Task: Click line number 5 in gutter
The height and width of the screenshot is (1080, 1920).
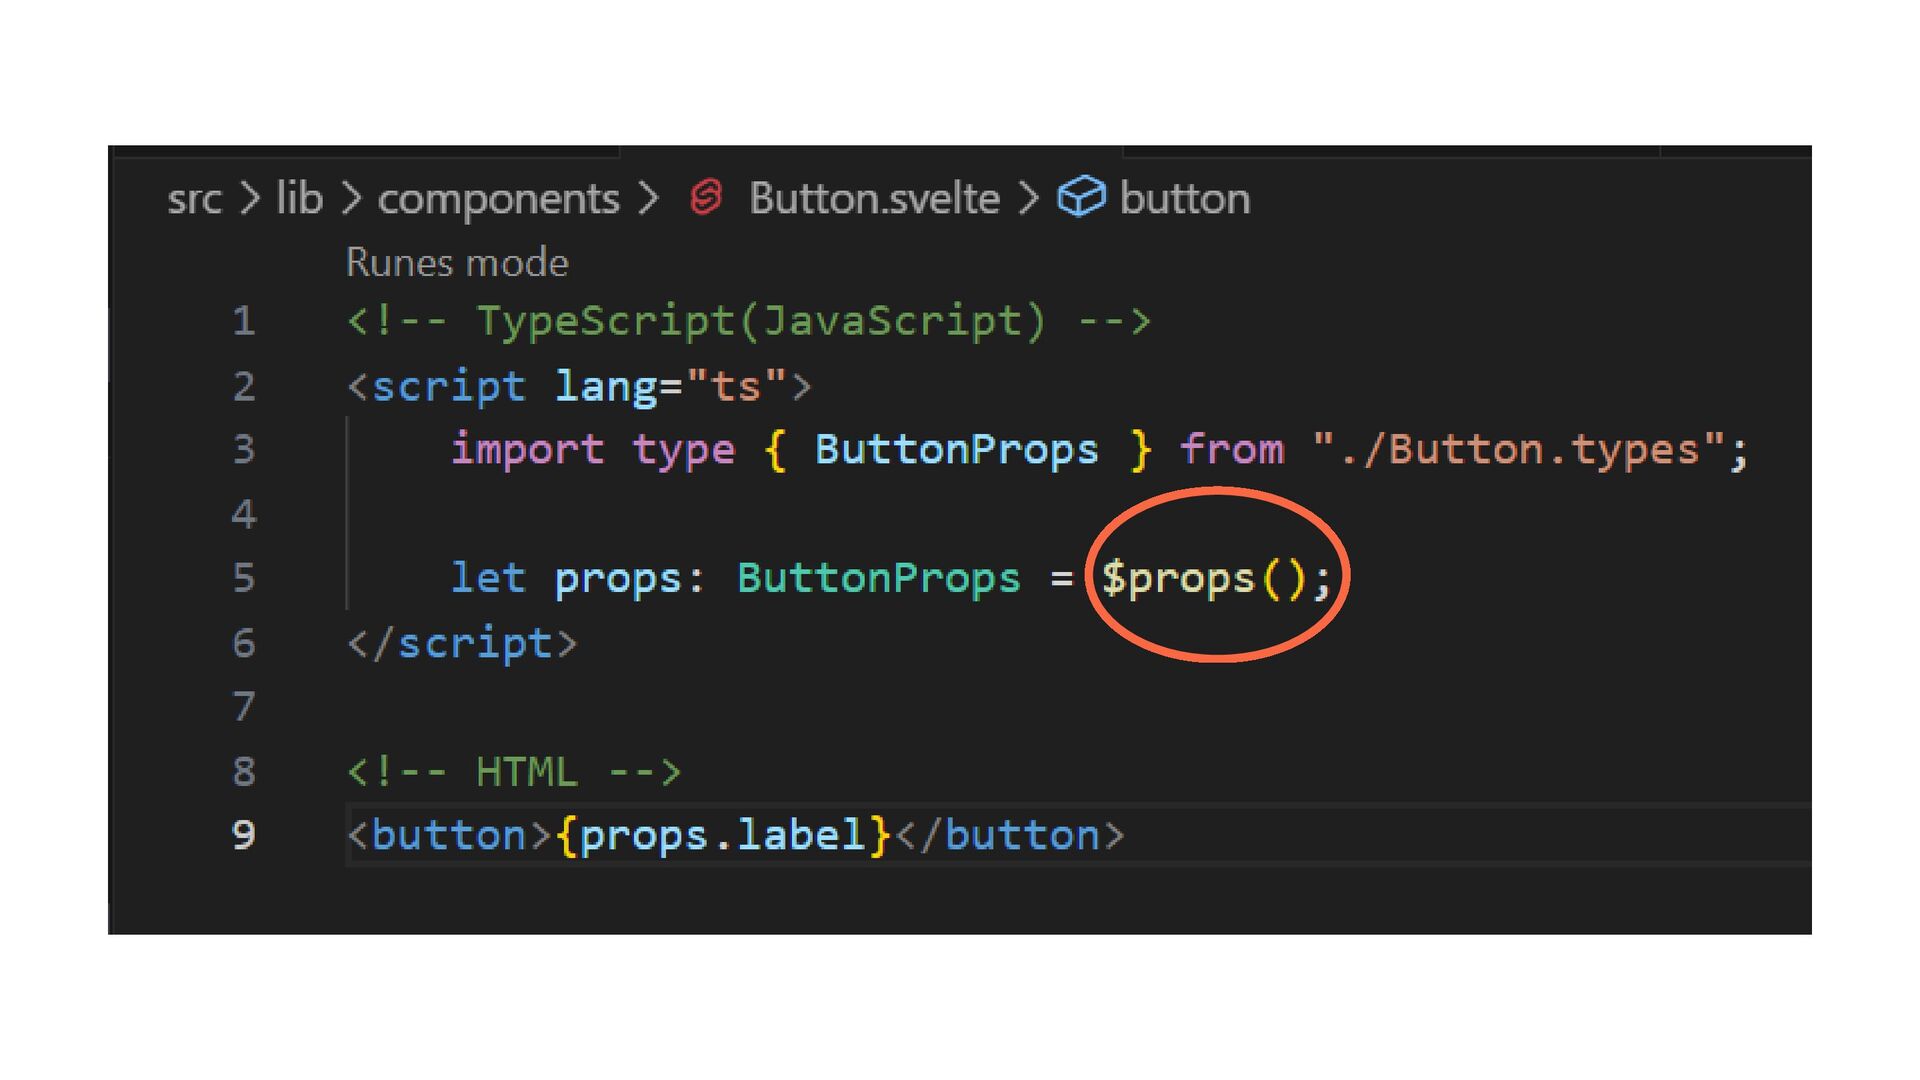Action: [244, 578]
